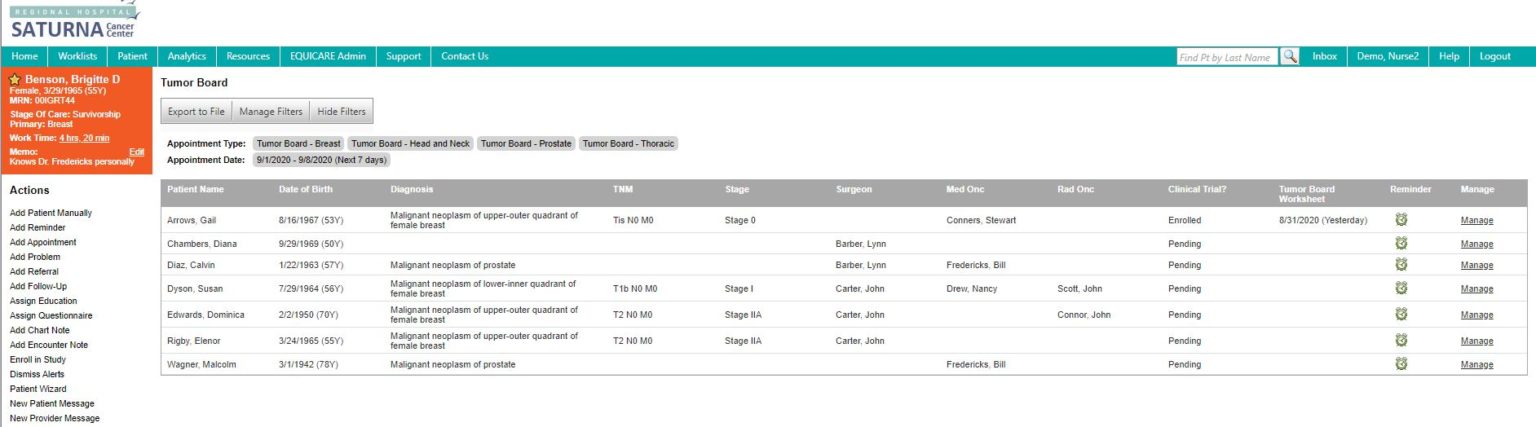The width and height of the screenshot is (1536, 427).
Task: Toggle Tumor Board - Thoracic filter tag
Action: [x=628, y=144]
